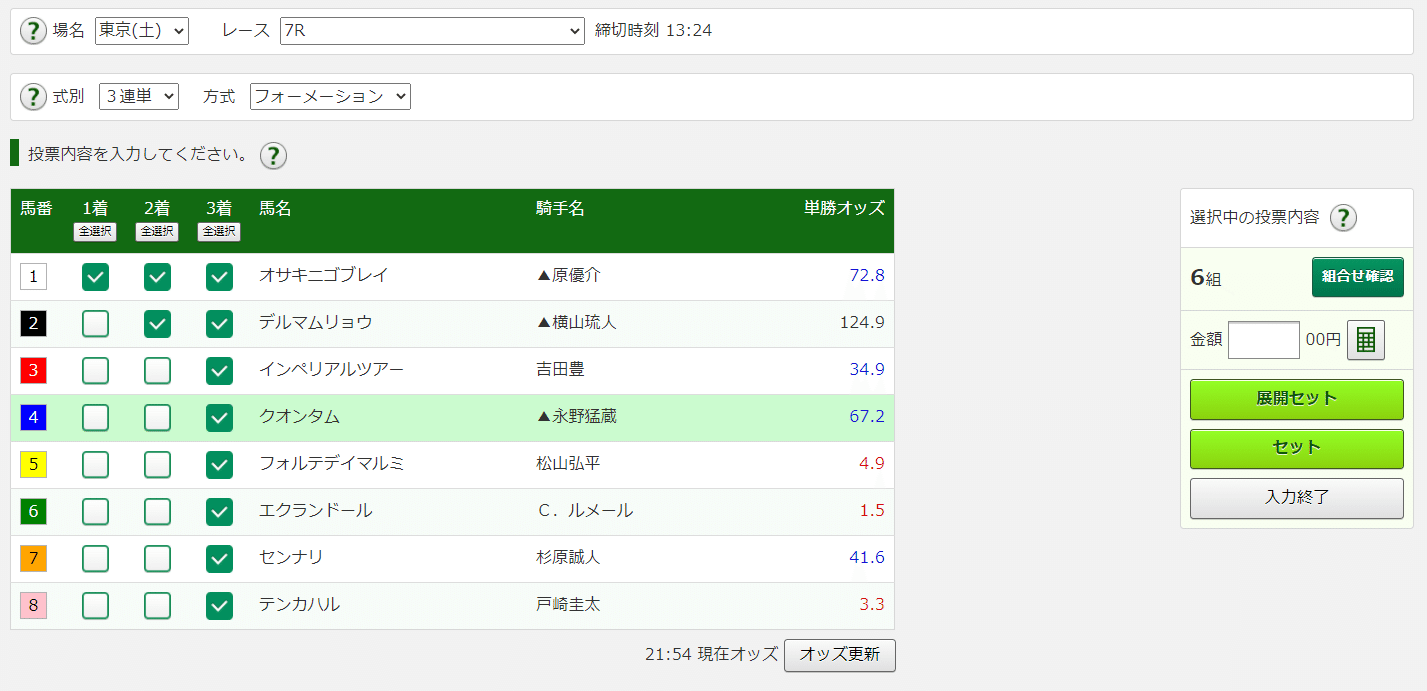Open the calculator icon next to 金額
This screenshot has width=1427, height=691.
click(x=1366, y=340)
